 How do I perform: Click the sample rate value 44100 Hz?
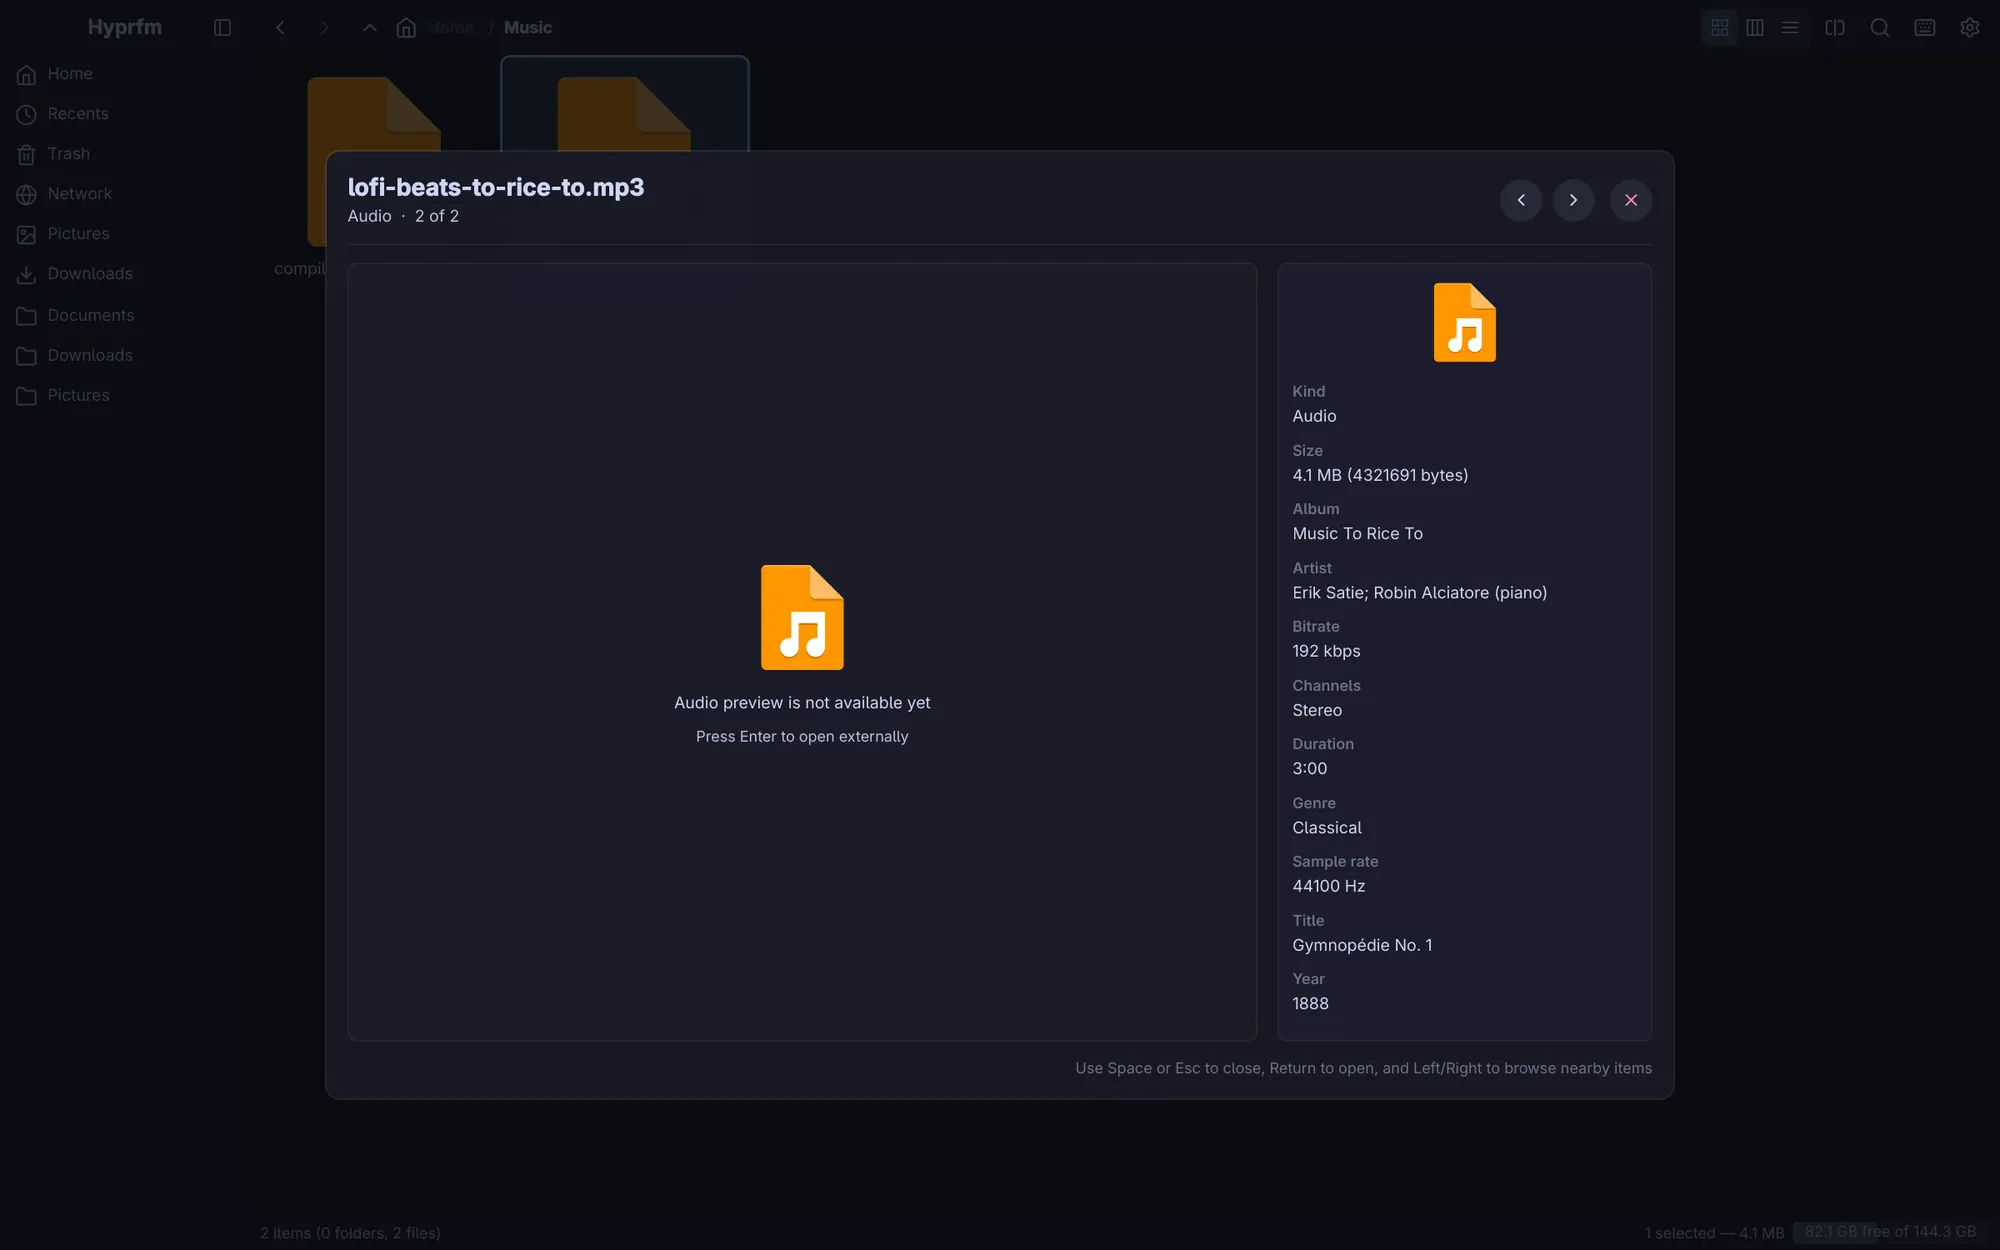click(1328, 886)
